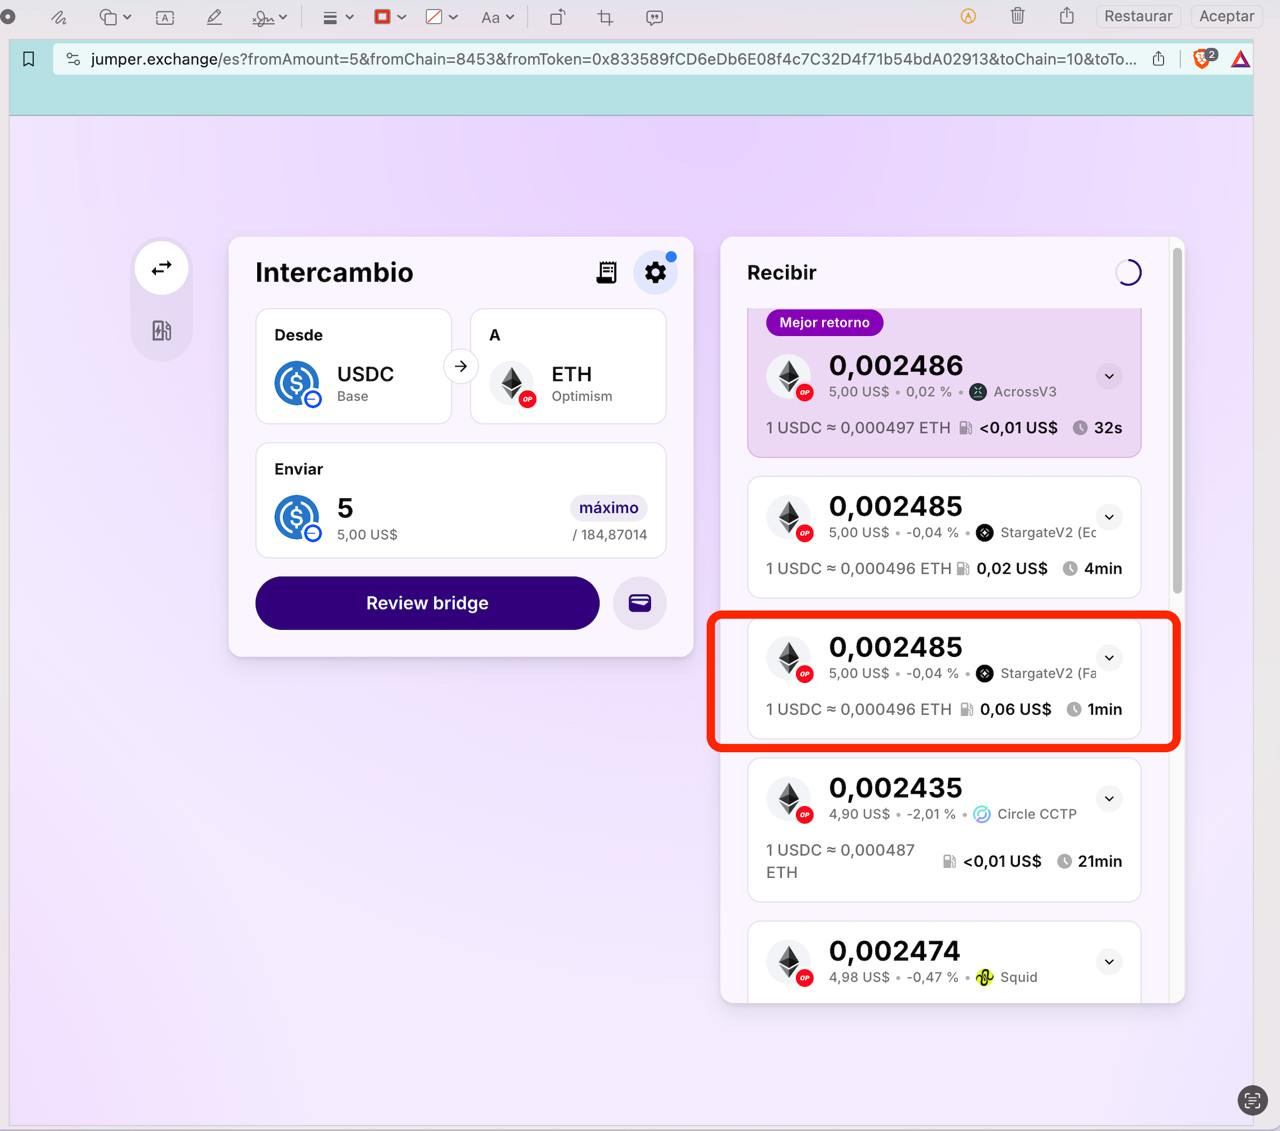Click the loading spinner in the Recibir header
Viewport: 1280px width, 1131px height.
pyautogui.click(x=1128, y=272)
